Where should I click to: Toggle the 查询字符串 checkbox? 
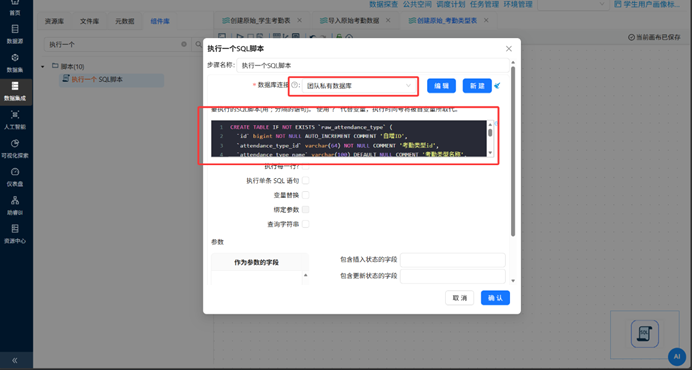[x=305, y=224]
